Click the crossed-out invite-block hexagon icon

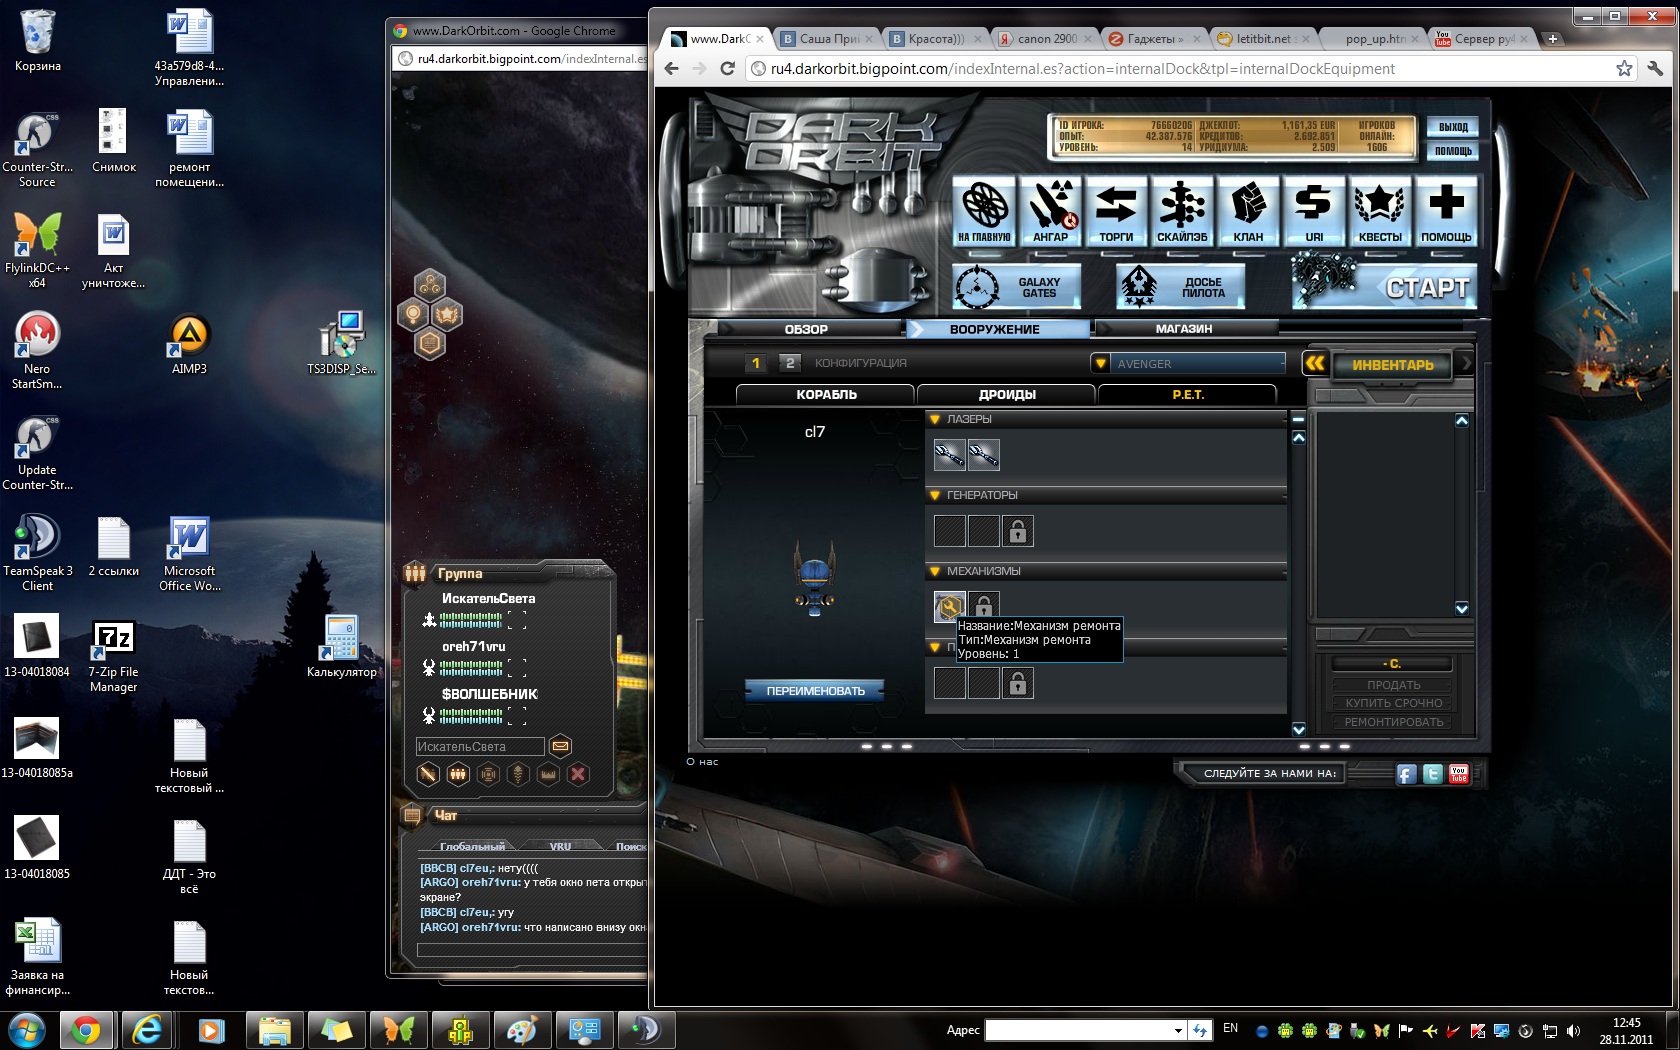(428, 774)
